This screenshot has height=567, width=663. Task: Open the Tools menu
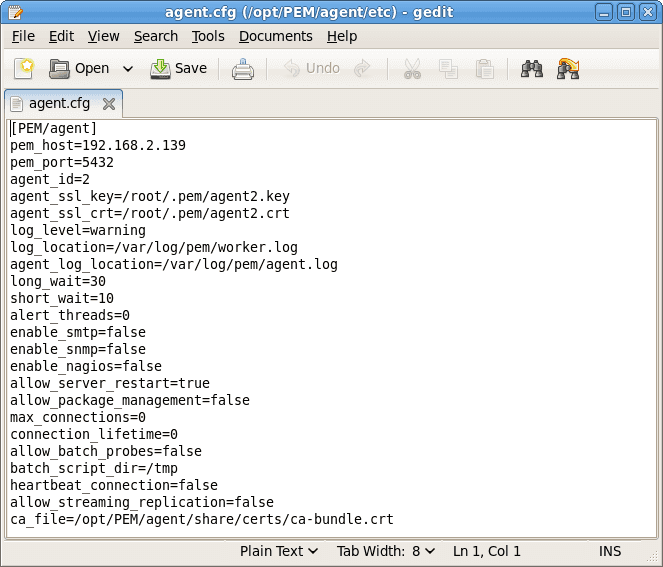tap(208, 36)
